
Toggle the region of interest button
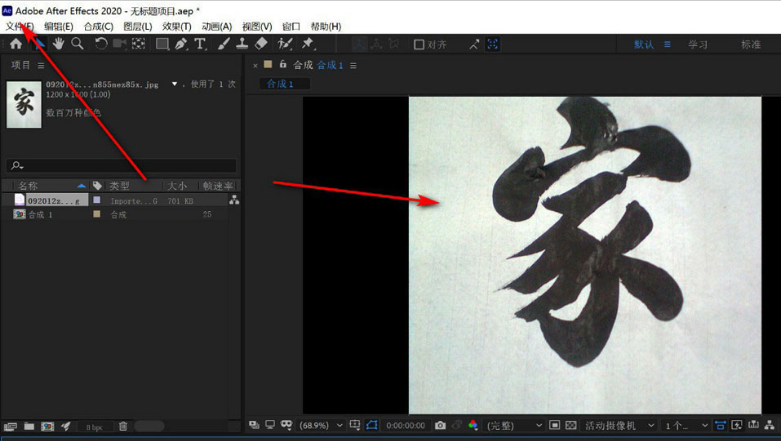372,426
